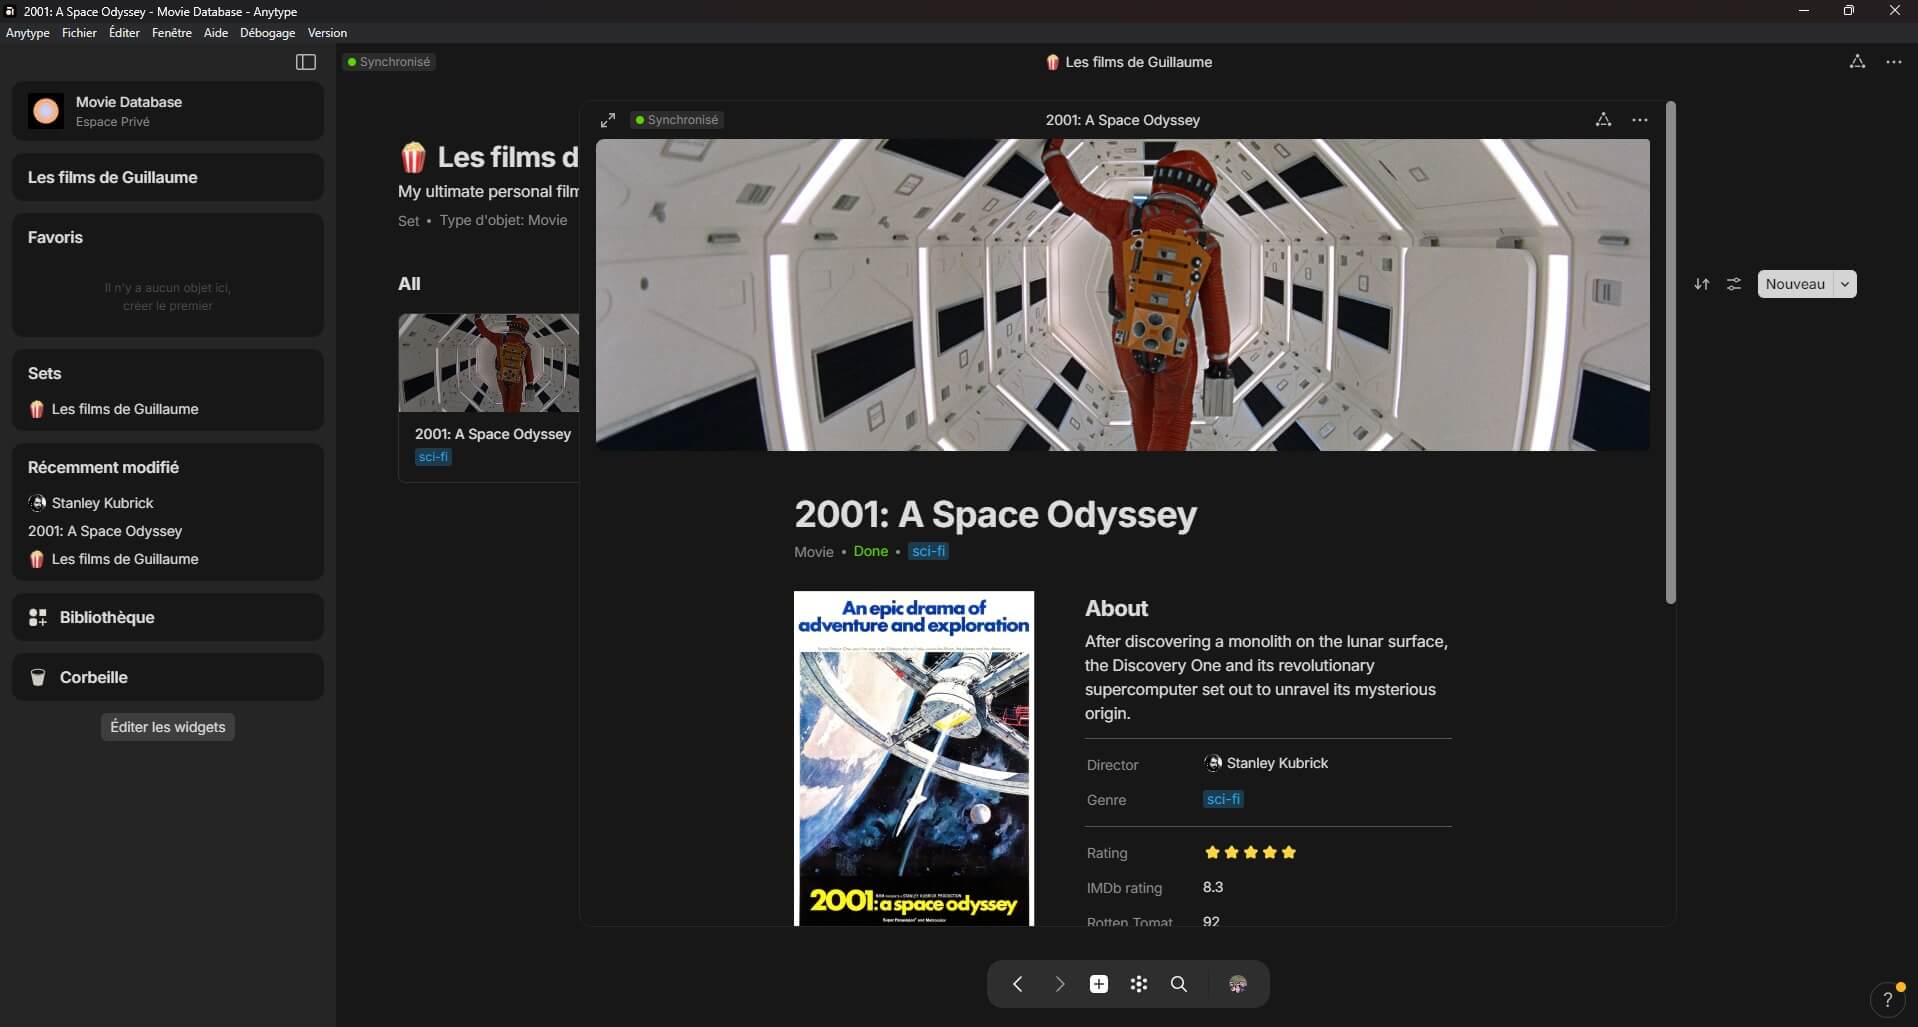Open Les films de Guillaume in Récemment modifié
Screen dimensions: 1918x1027
click(x=113, y=559)
